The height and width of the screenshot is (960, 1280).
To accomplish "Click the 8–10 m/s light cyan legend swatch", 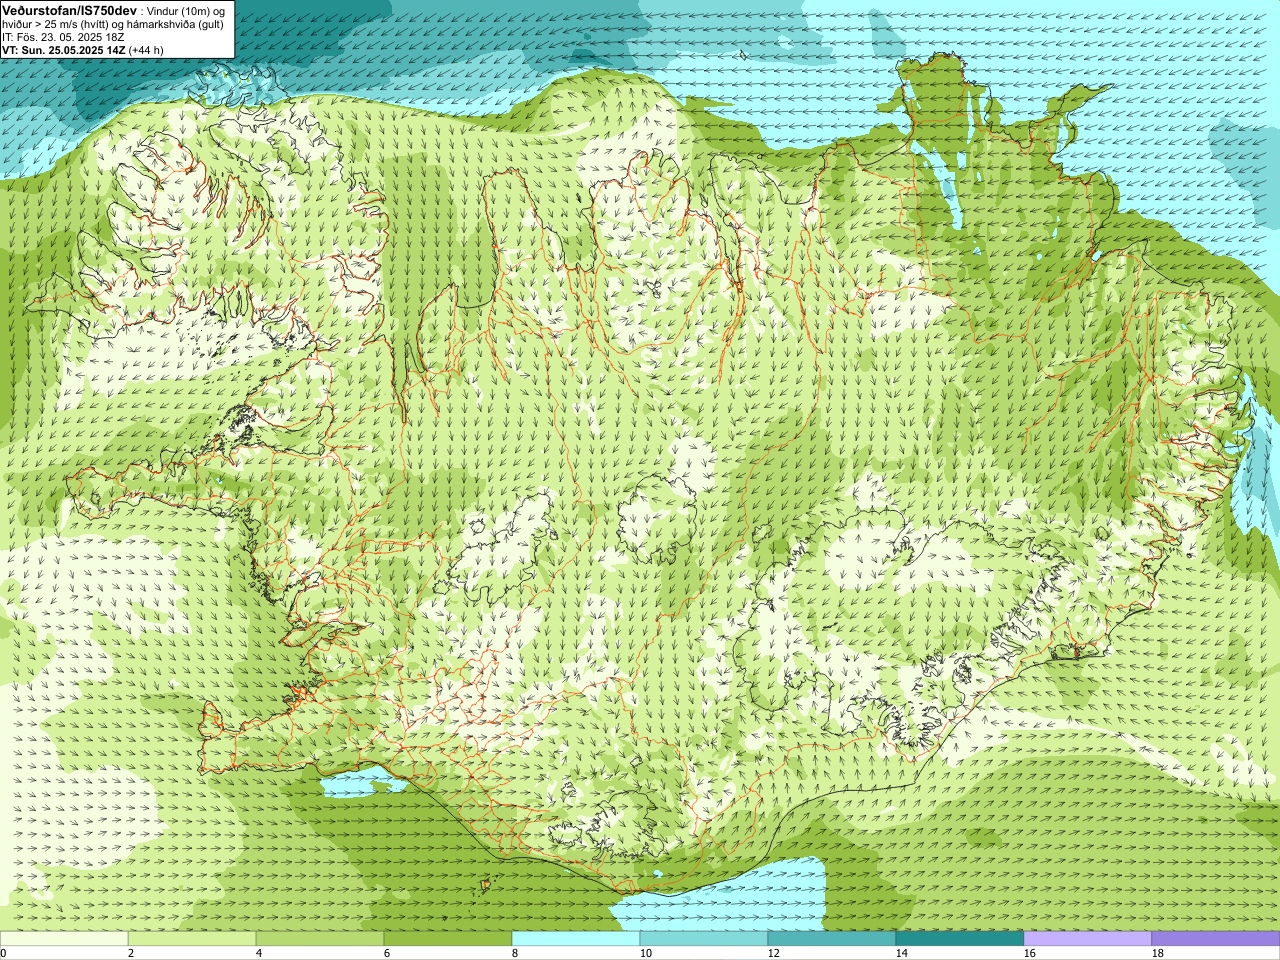I will (576, 939).
